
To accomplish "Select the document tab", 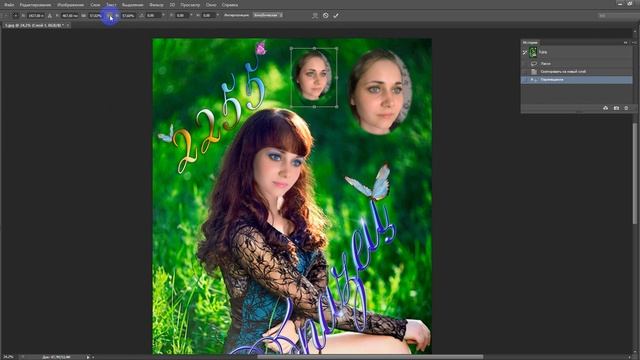I will [x=35, y=25].
